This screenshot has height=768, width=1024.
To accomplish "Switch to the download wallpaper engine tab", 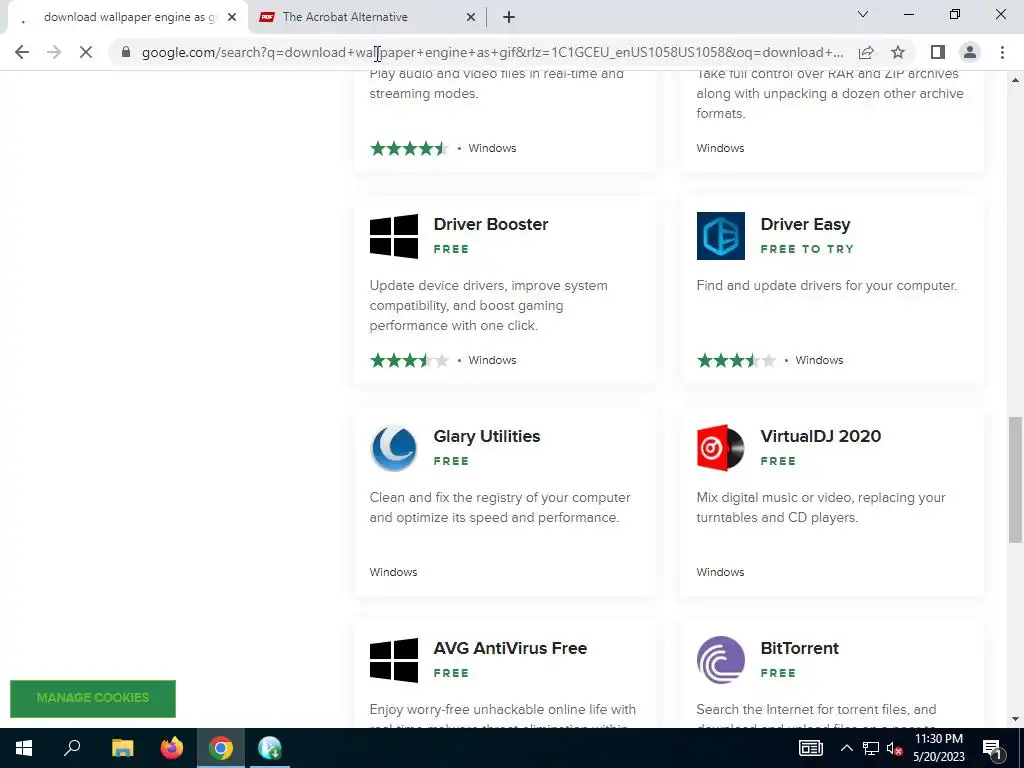I will pos(129,17).
